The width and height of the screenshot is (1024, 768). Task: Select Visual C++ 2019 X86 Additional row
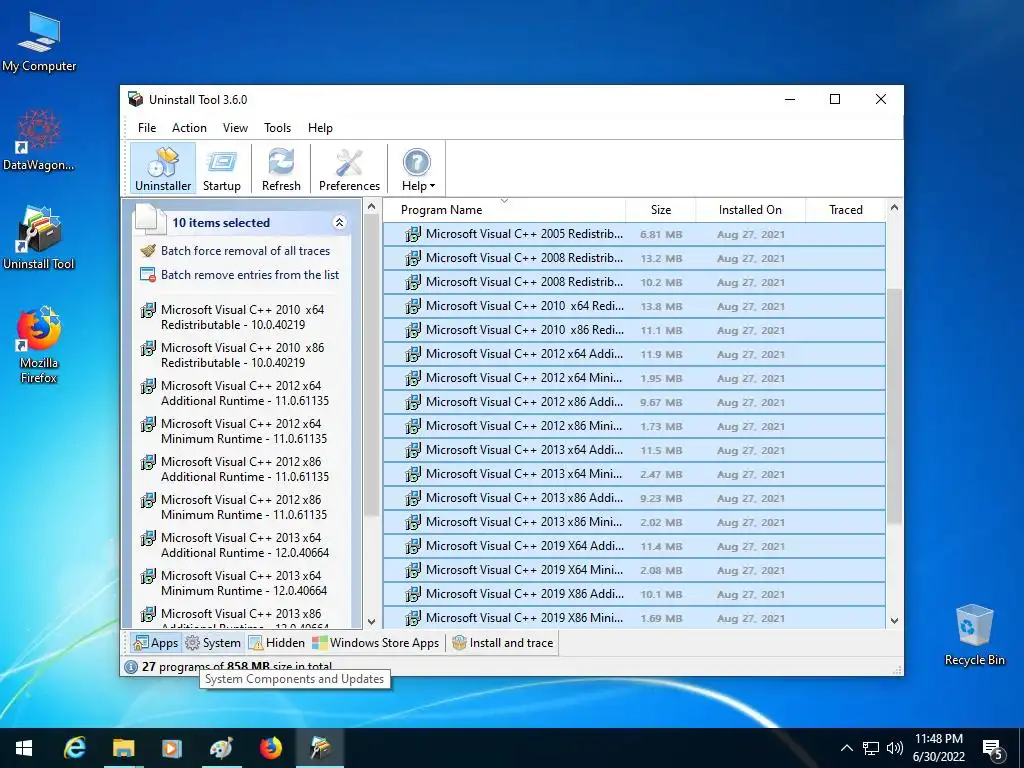634,594
